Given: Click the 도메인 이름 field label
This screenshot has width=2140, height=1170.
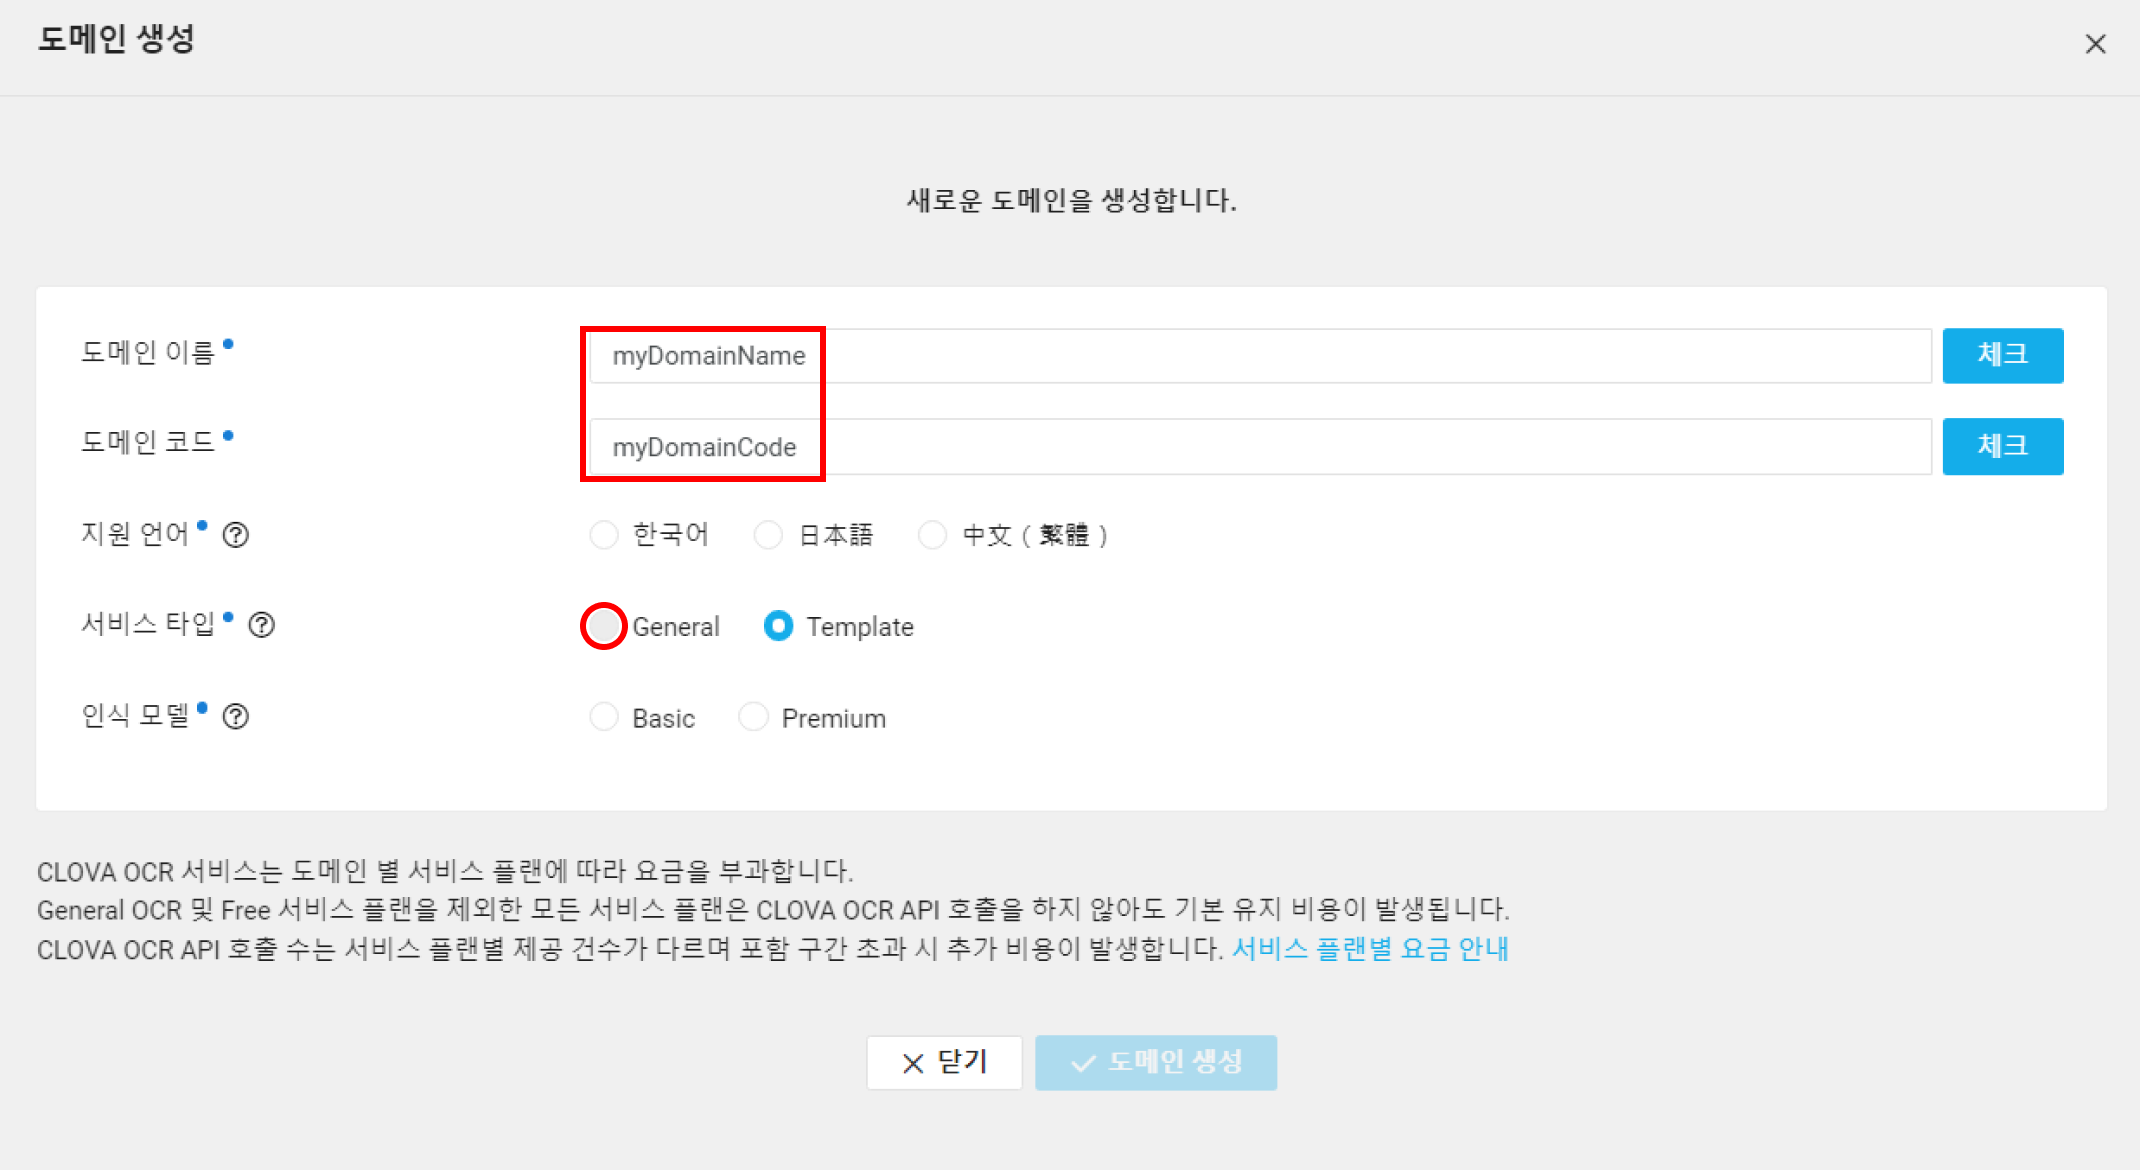Looking at the screenshot, I should 148,352.
